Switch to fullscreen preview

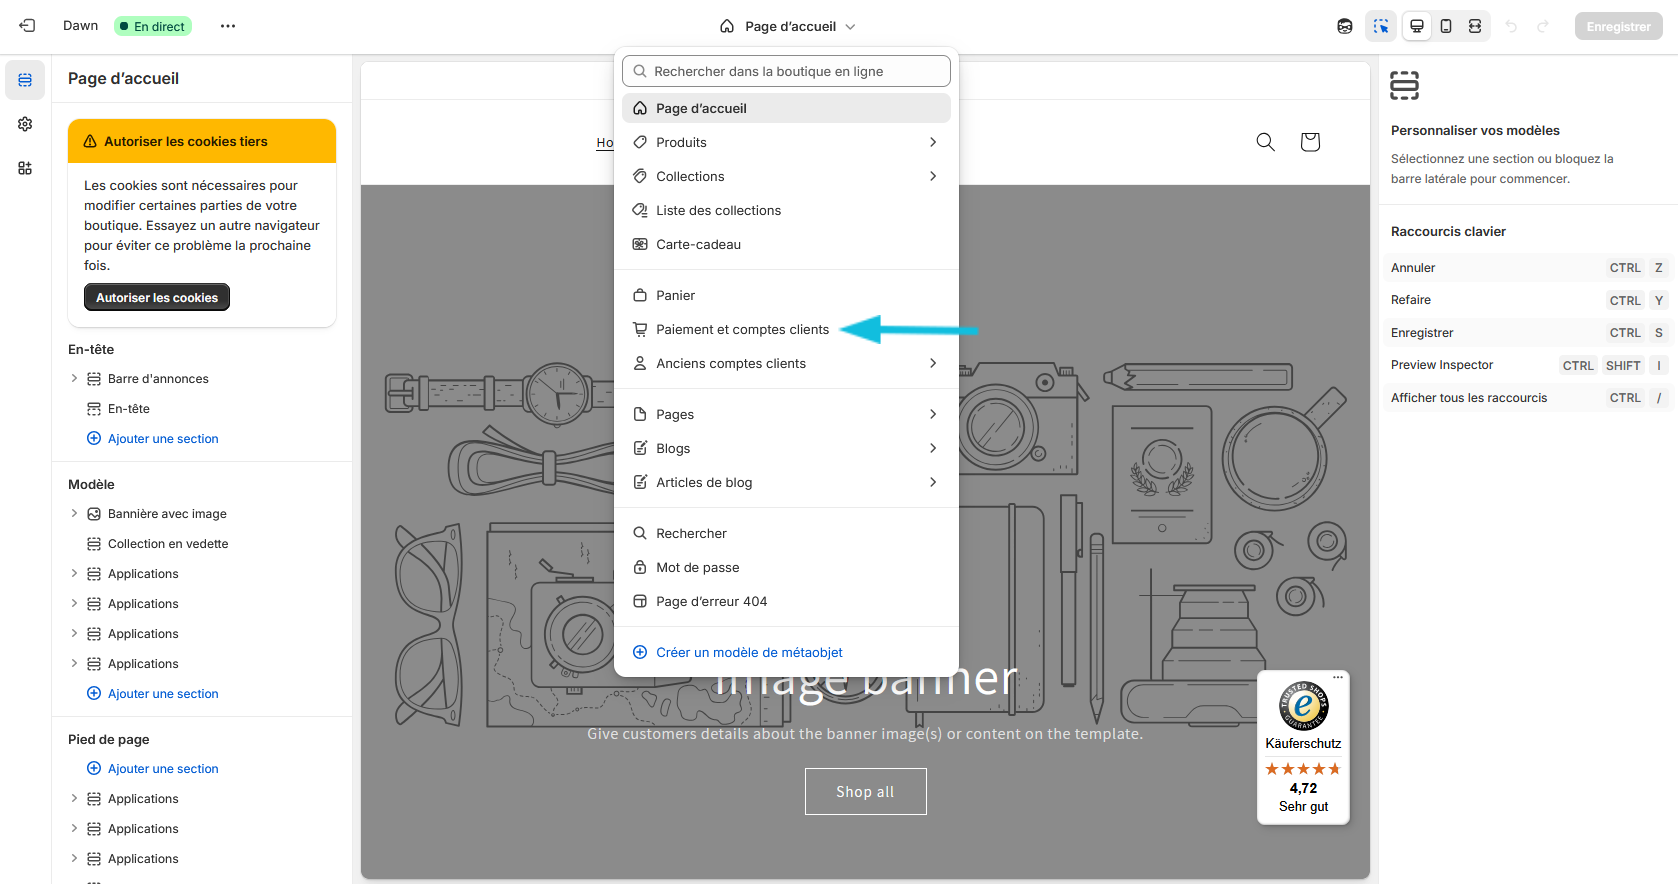pyautogui.click(x=1475, y=26)
